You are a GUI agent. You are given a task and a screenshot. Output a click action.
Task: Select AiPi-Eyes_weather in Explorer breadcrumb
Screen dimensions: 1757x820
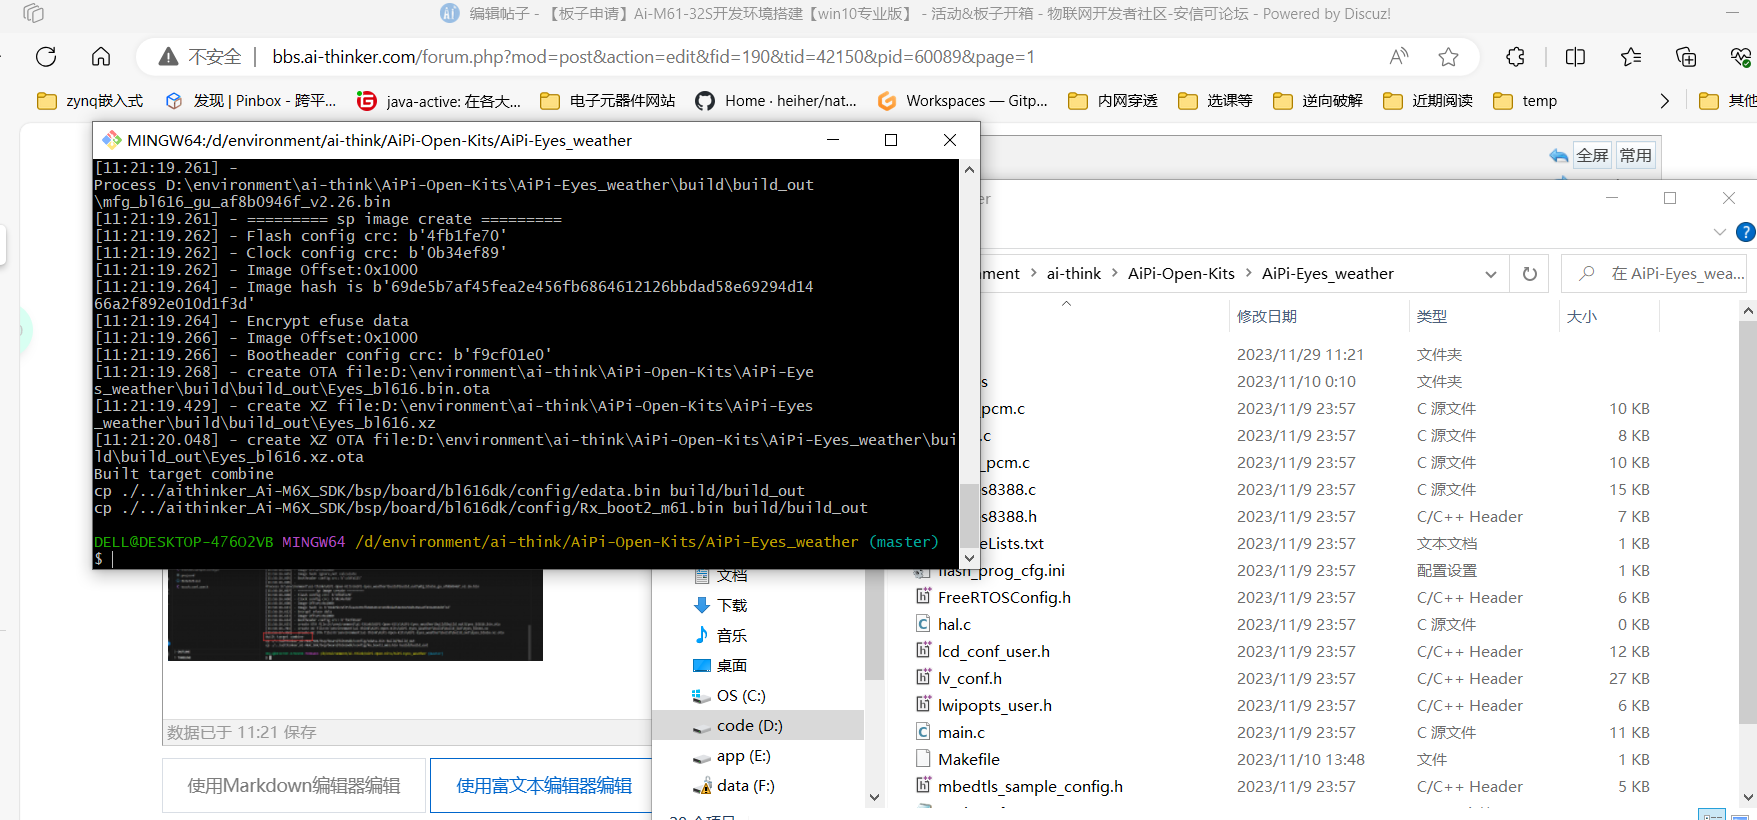[1327, 274]
